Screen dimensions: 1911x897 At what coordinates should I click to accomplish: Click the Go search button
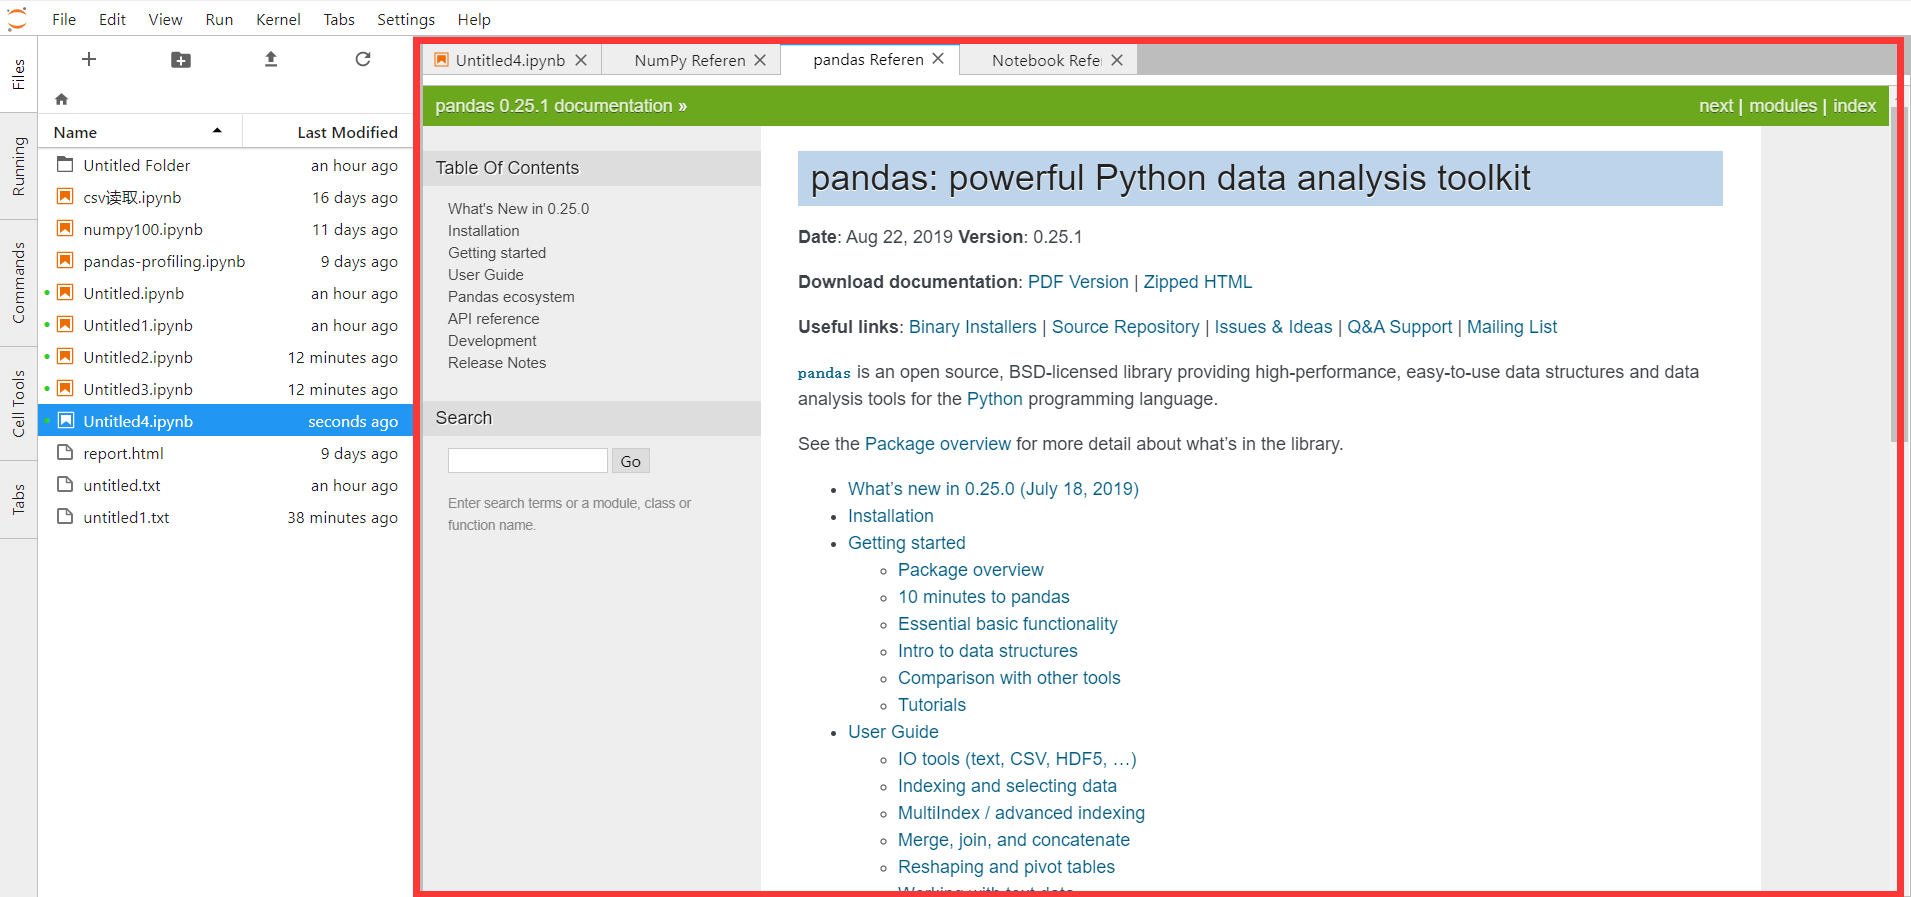(x=631, y=460)
